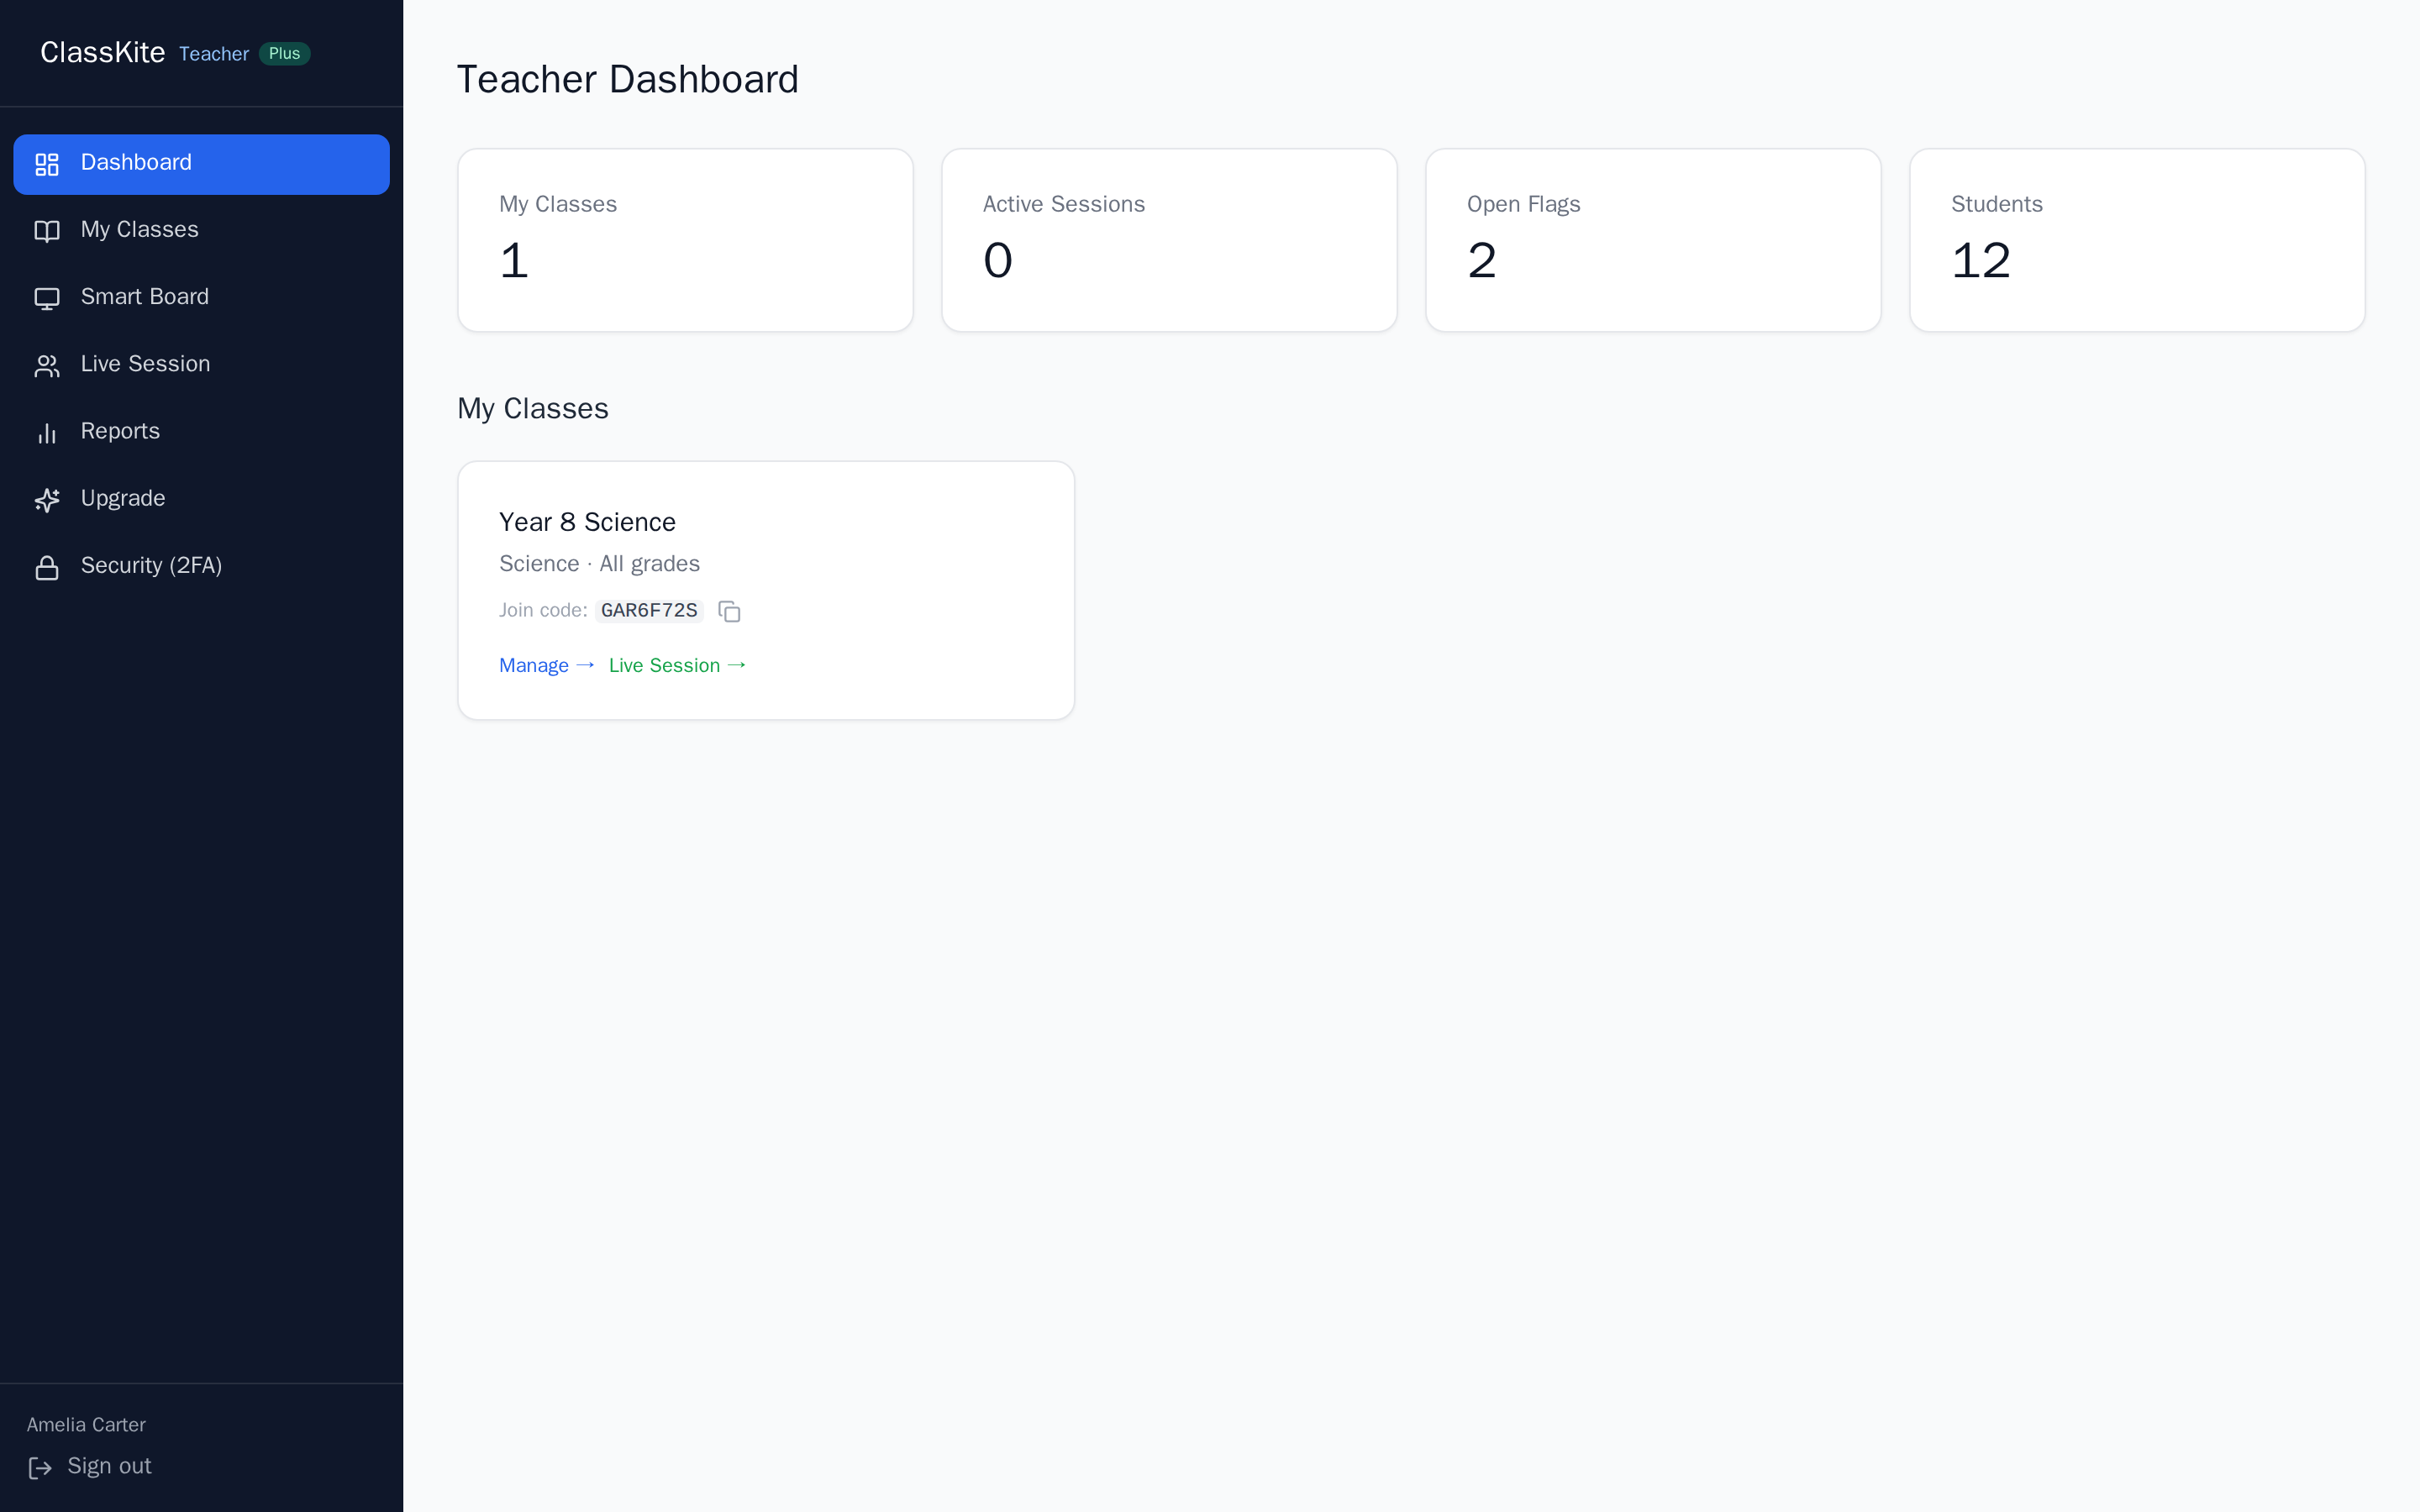Click the Year 8 Science class title
Image resolution: width=2420 pixels, height=1512 pixels.
[x=587, y=522]
